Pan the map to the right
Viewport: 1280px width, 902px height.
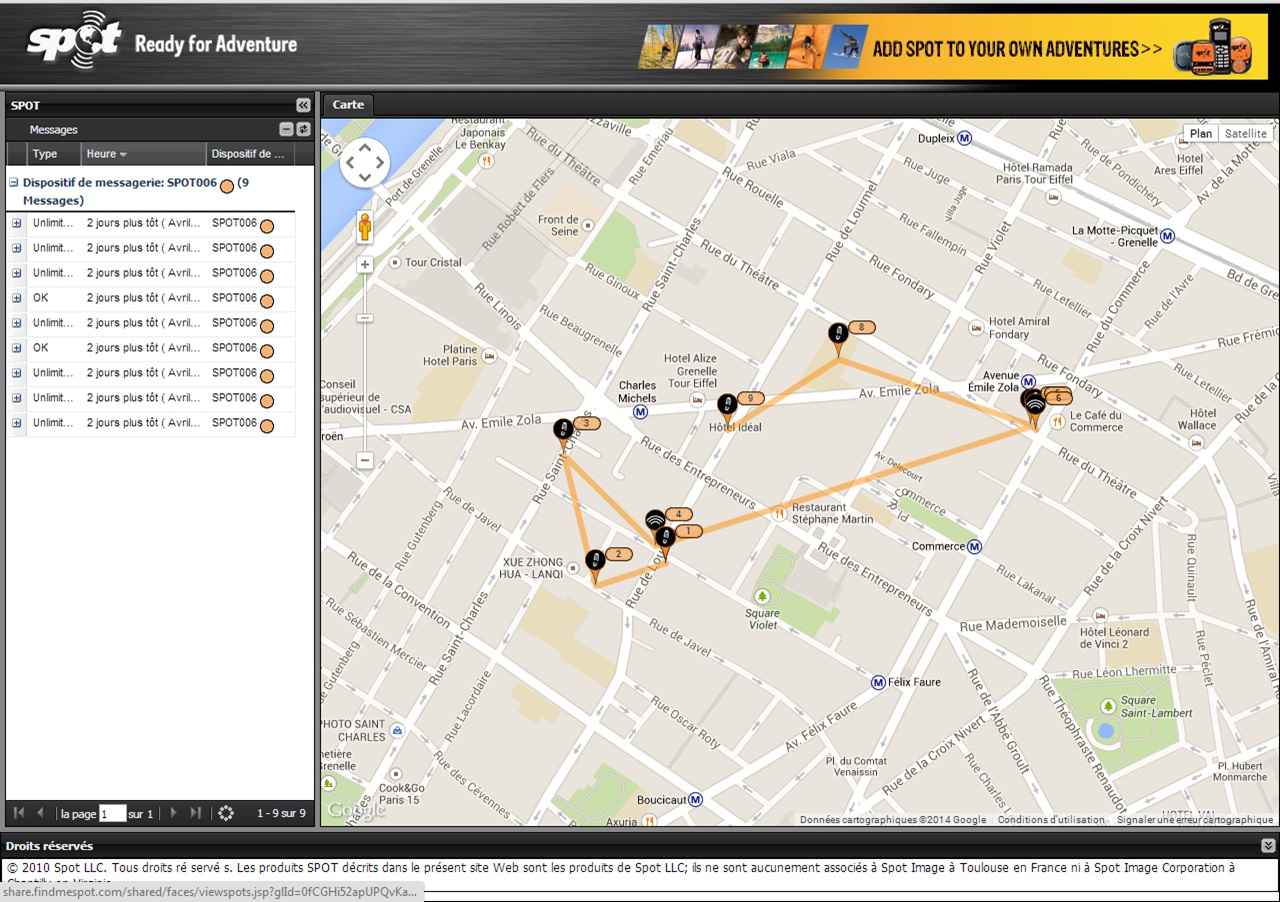click(381, 163)
